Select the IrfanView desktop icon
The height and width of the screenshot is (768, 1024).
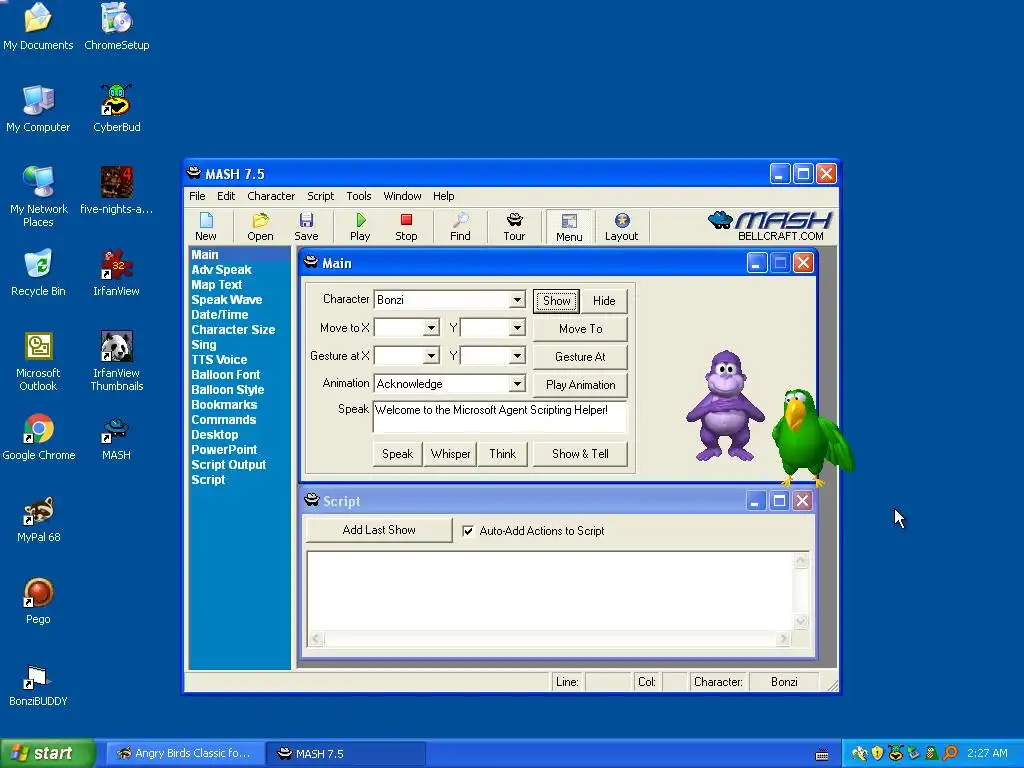click(x=116, y=272)
